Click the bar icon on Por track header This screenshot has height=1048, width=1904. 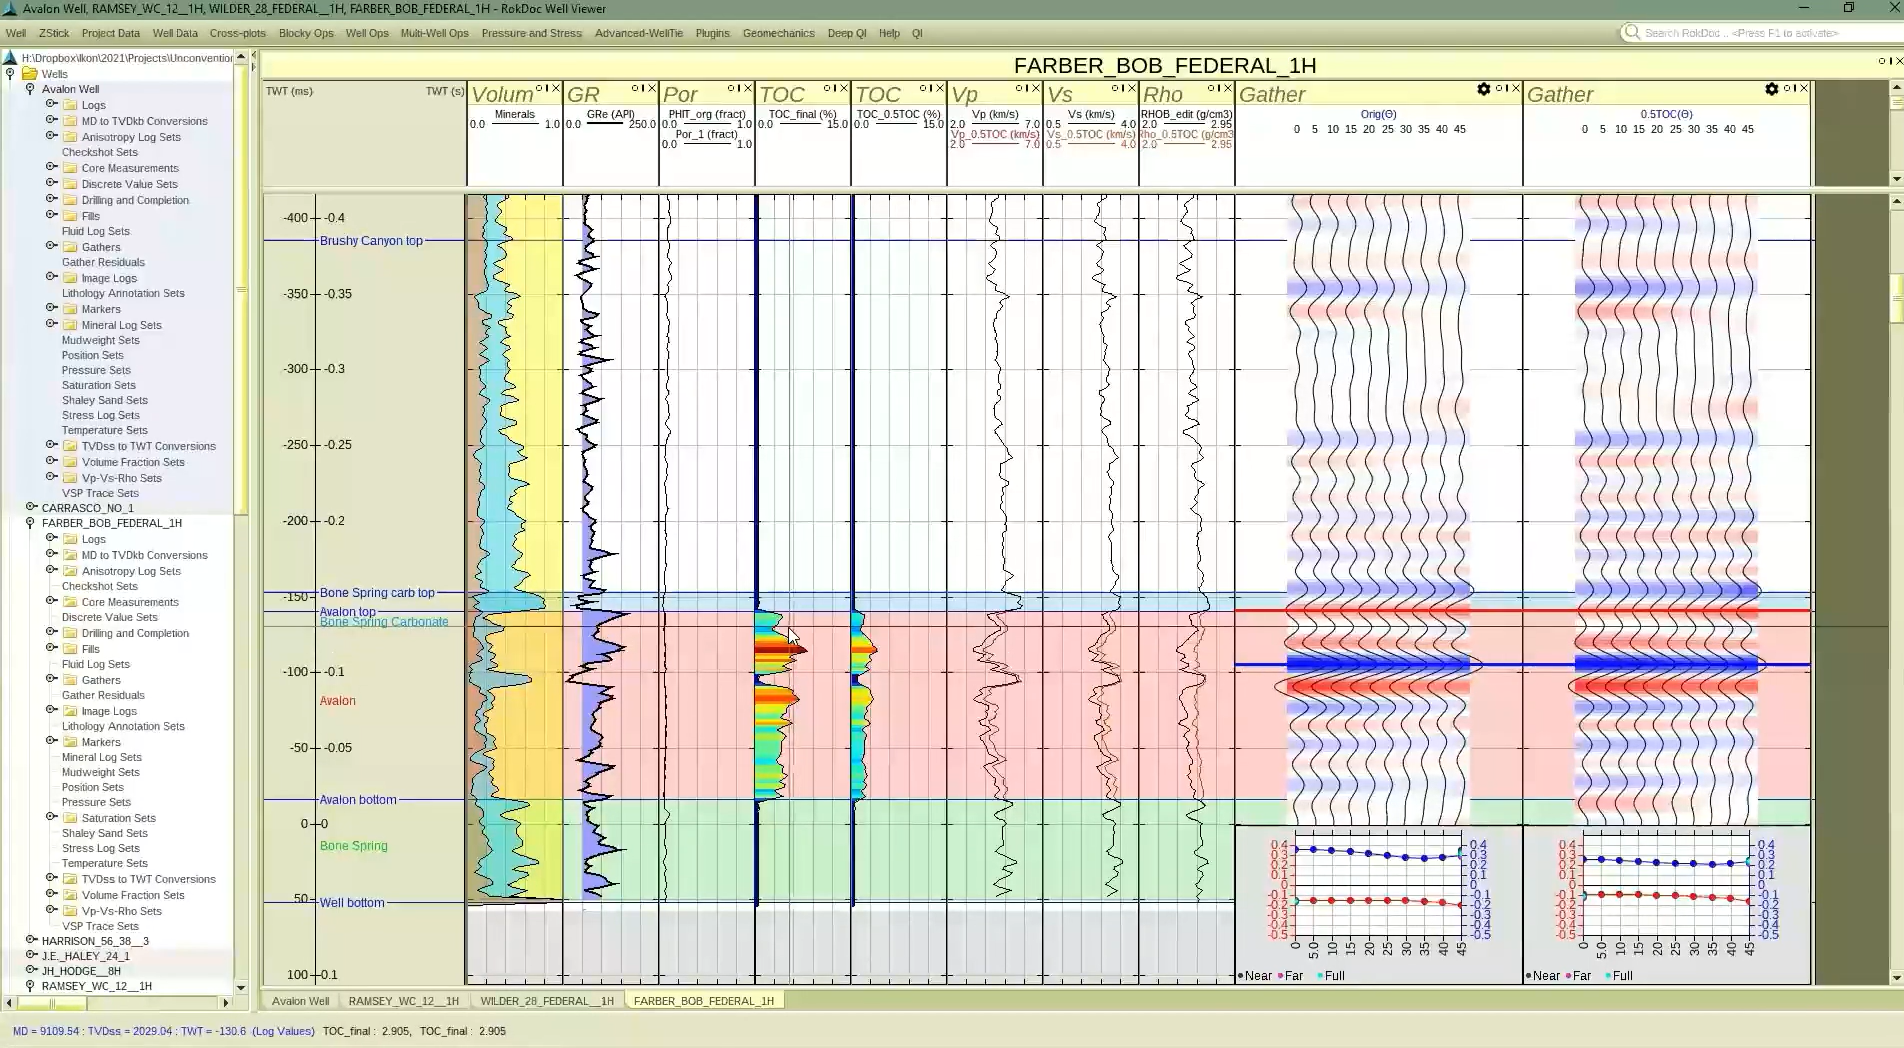(739, 88)
